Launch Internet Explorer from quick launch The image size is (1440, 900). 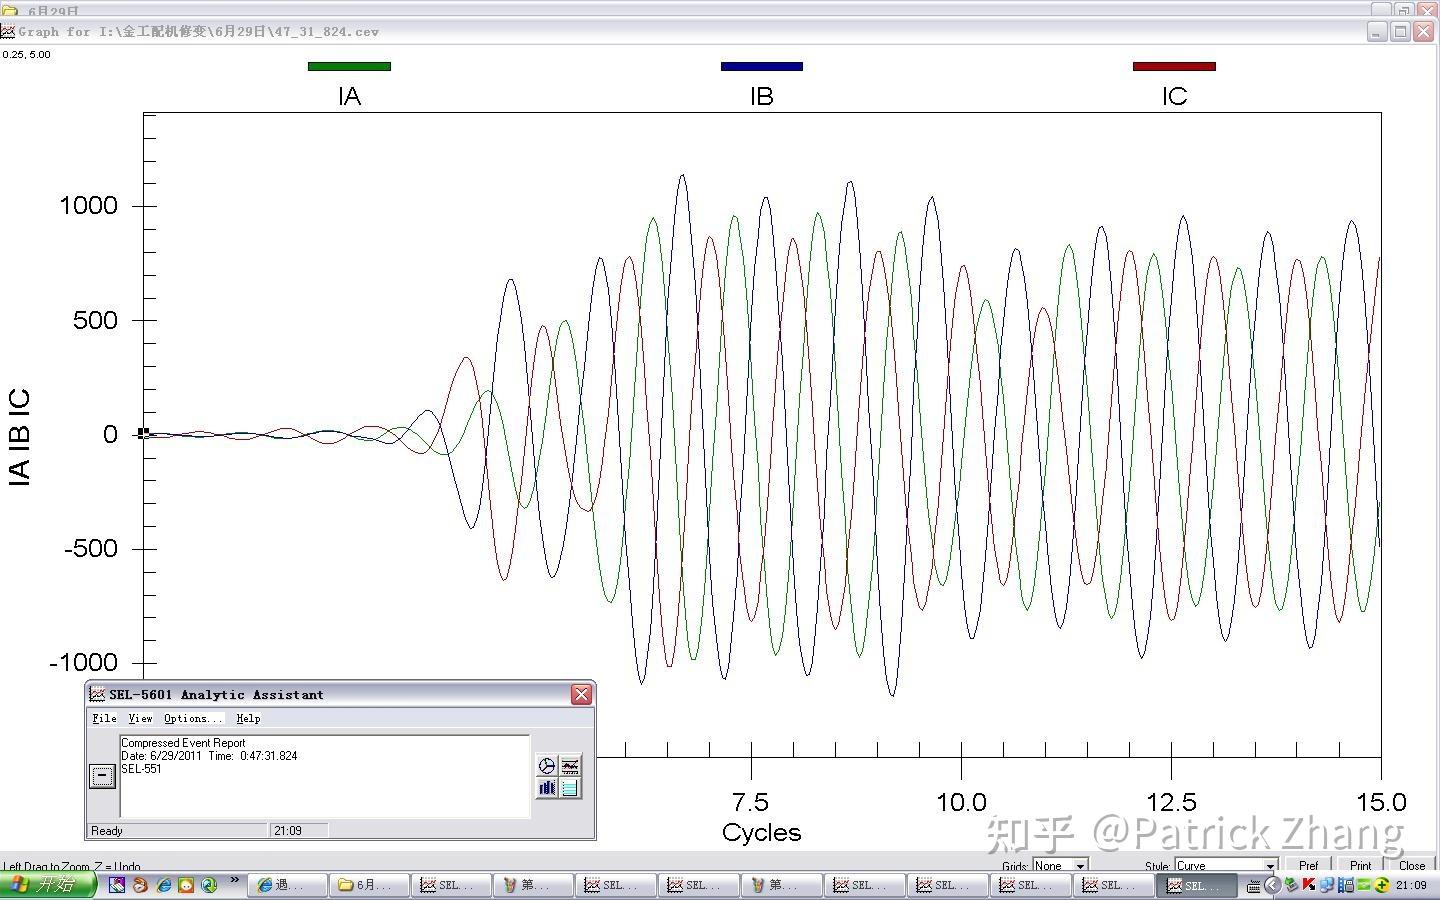click(163, 885)
